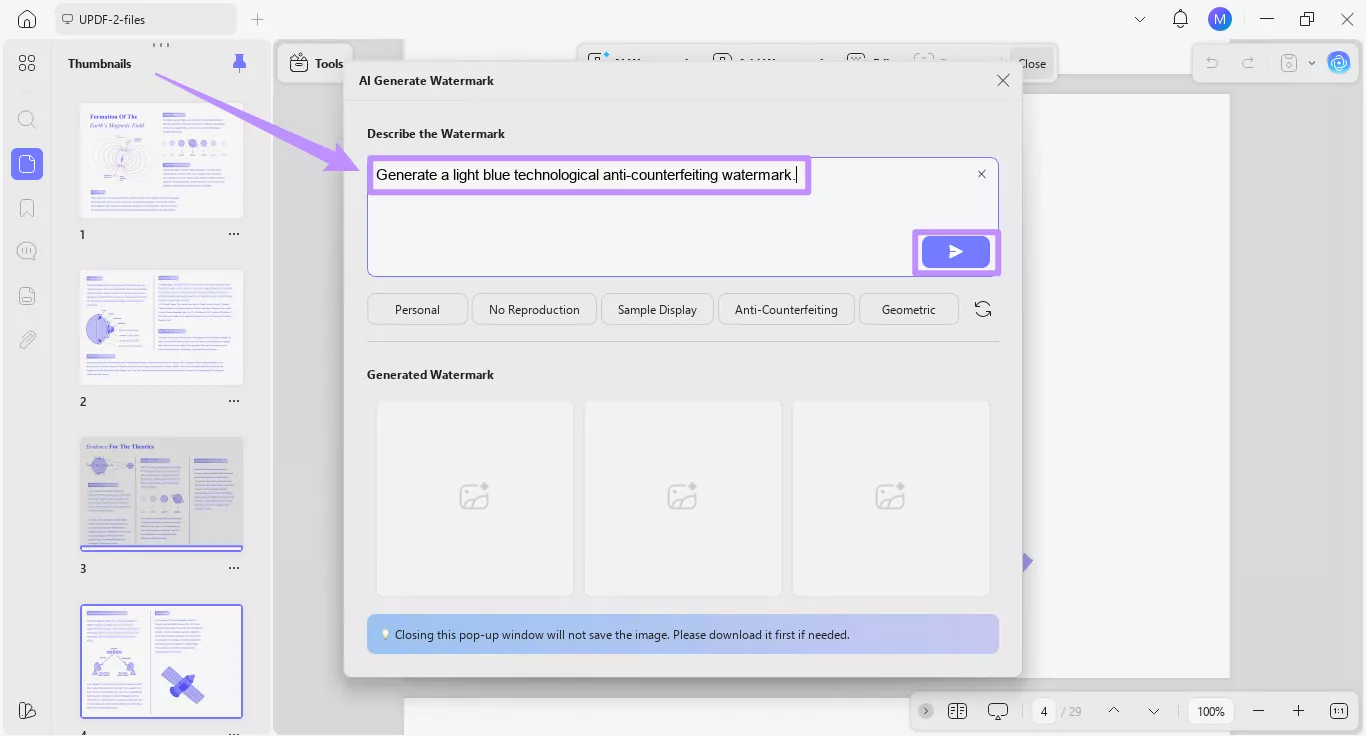Zoom in with the plus button
Screen dimensions: 1366x736
click(x=1298, y=711)
